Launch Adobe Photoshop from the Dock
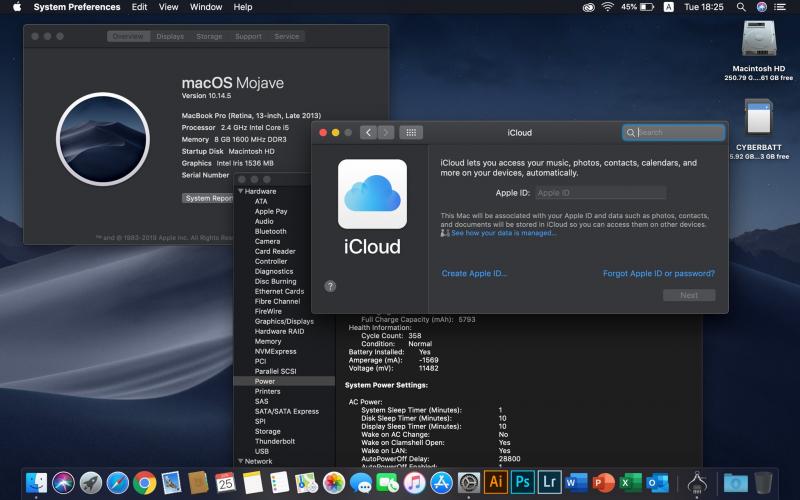Image resolution: width=800 pixels, height=500 pixels. pyautogui.click(x=522, y=482)
